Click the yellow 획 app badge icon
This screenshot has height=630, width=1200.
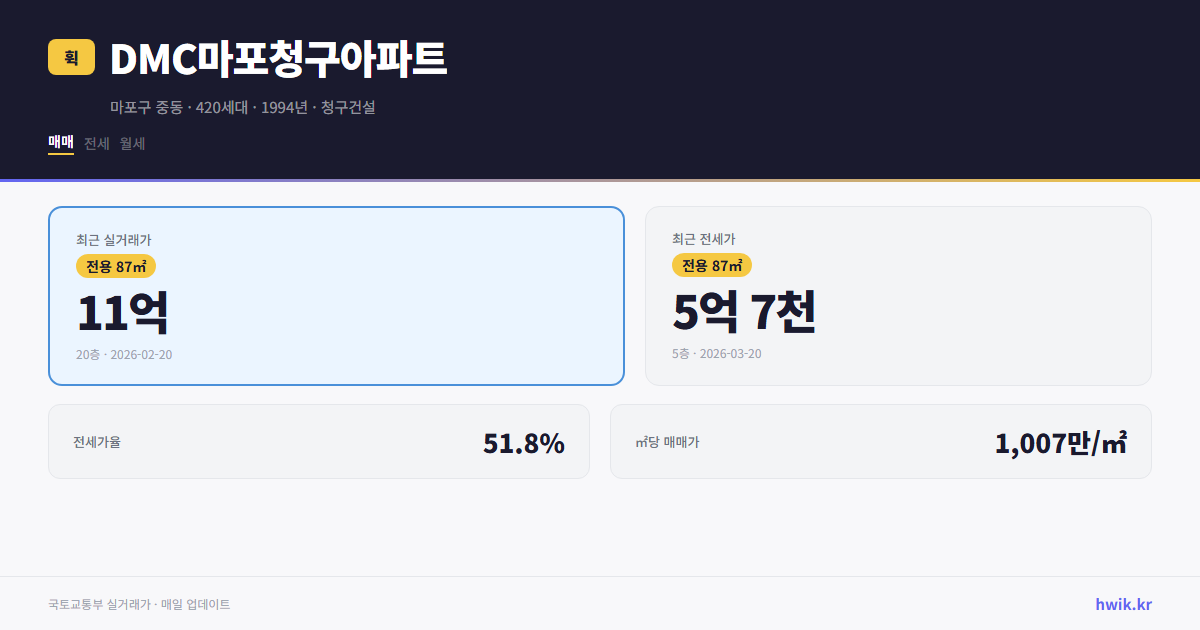(x=71, y=59)
